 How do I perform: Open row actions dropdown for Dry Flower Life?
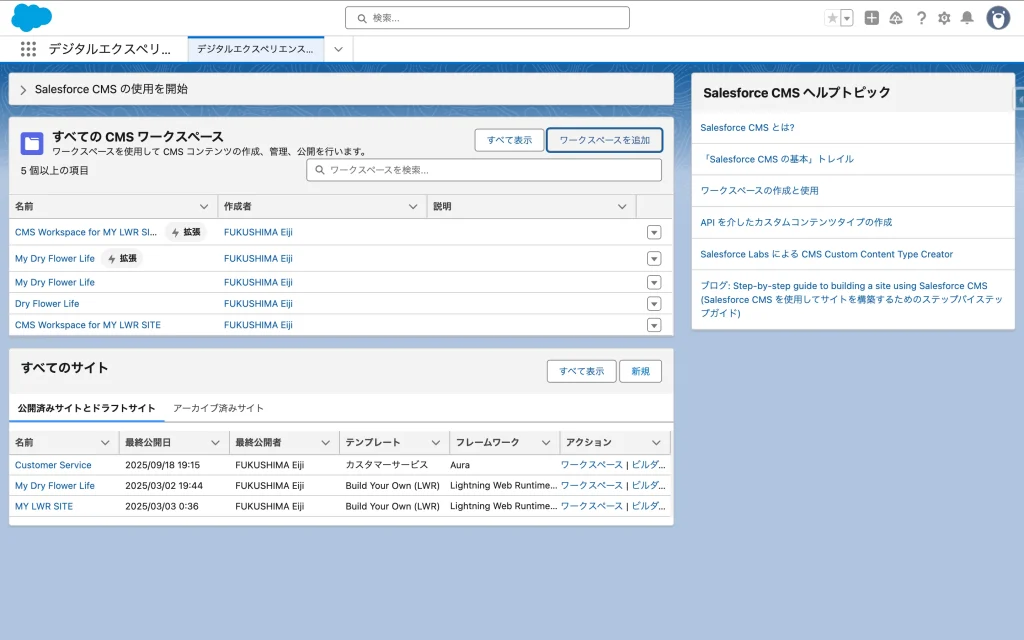pos(654,304)
